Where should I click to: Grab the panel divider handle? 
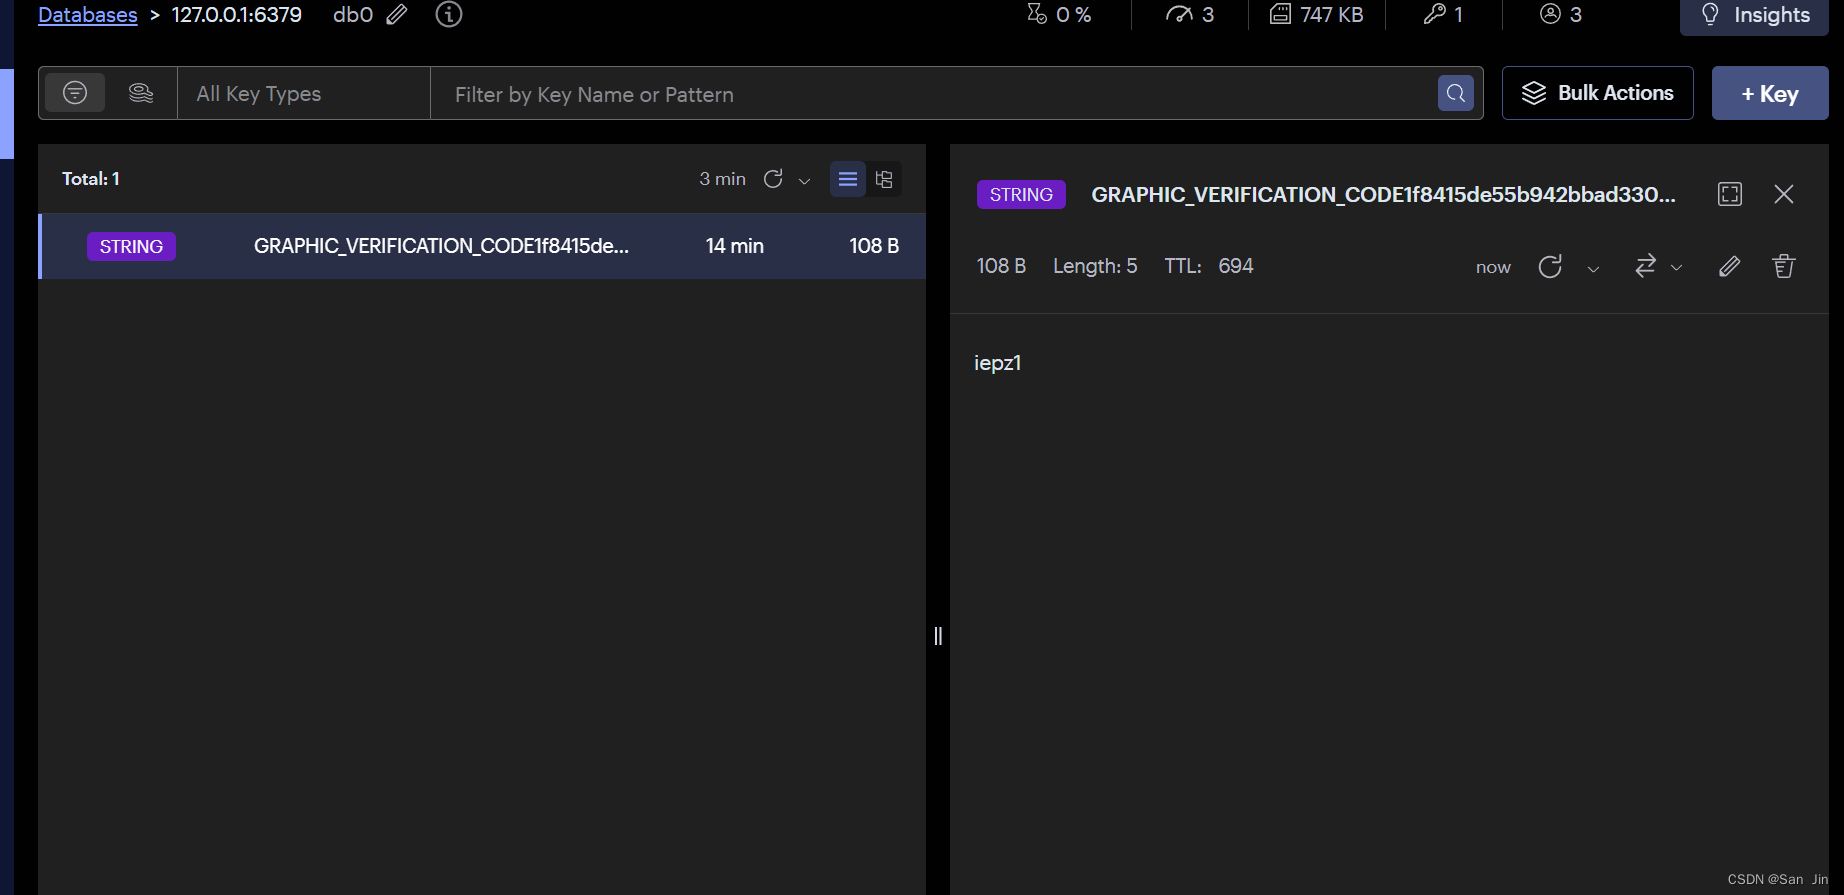(x=938, y=636)
